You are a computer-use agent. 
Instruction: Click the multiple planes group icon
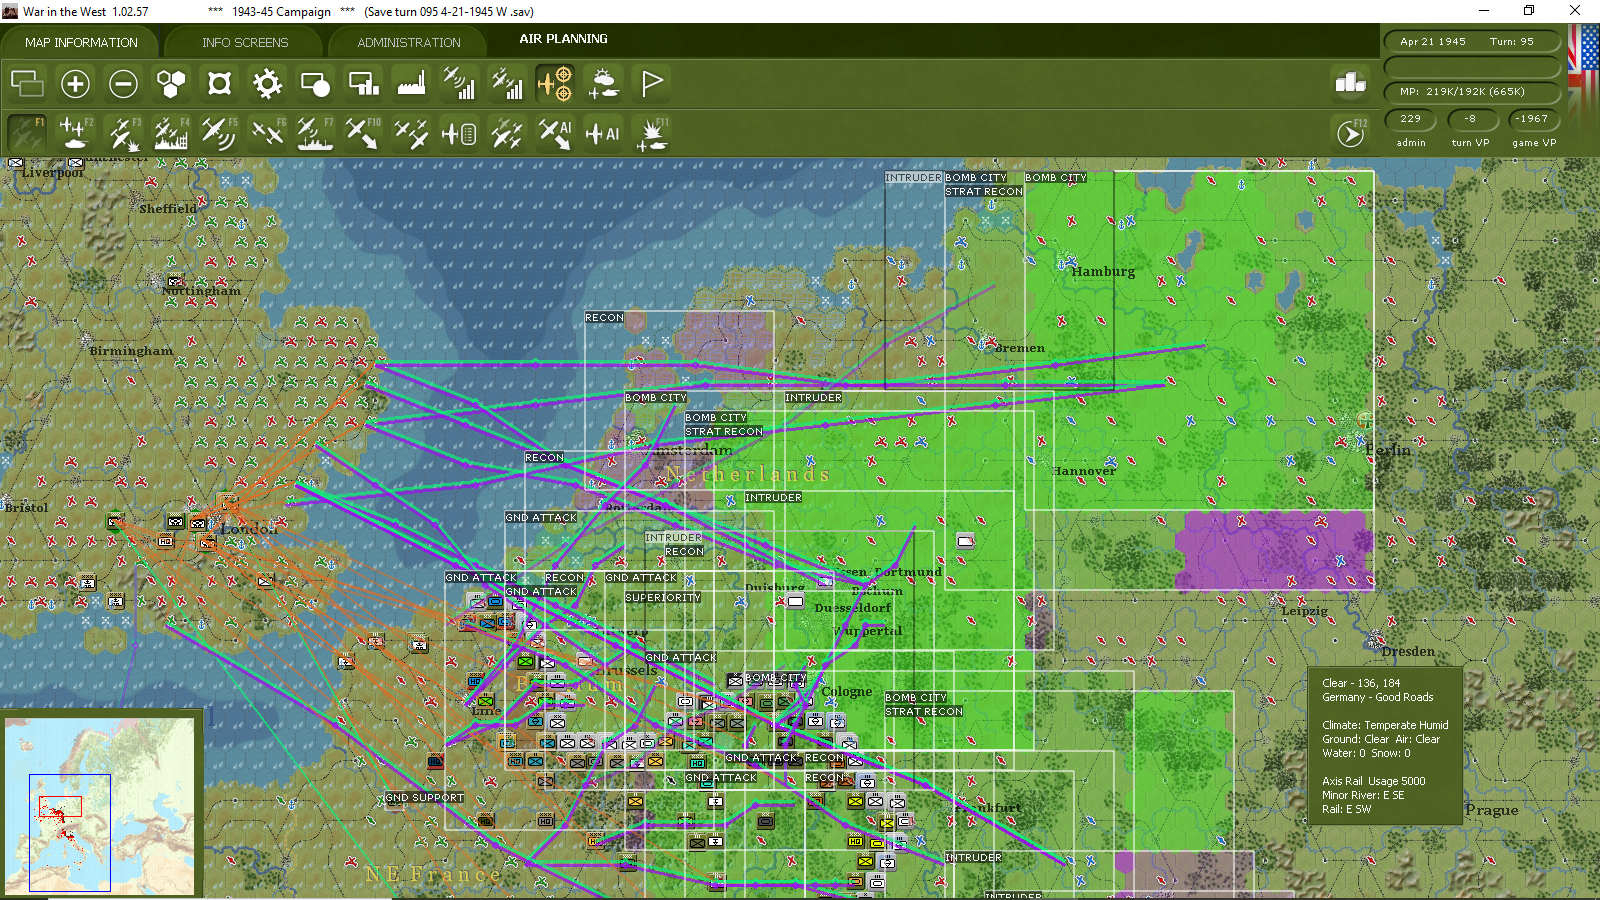(x=507, y=133)
